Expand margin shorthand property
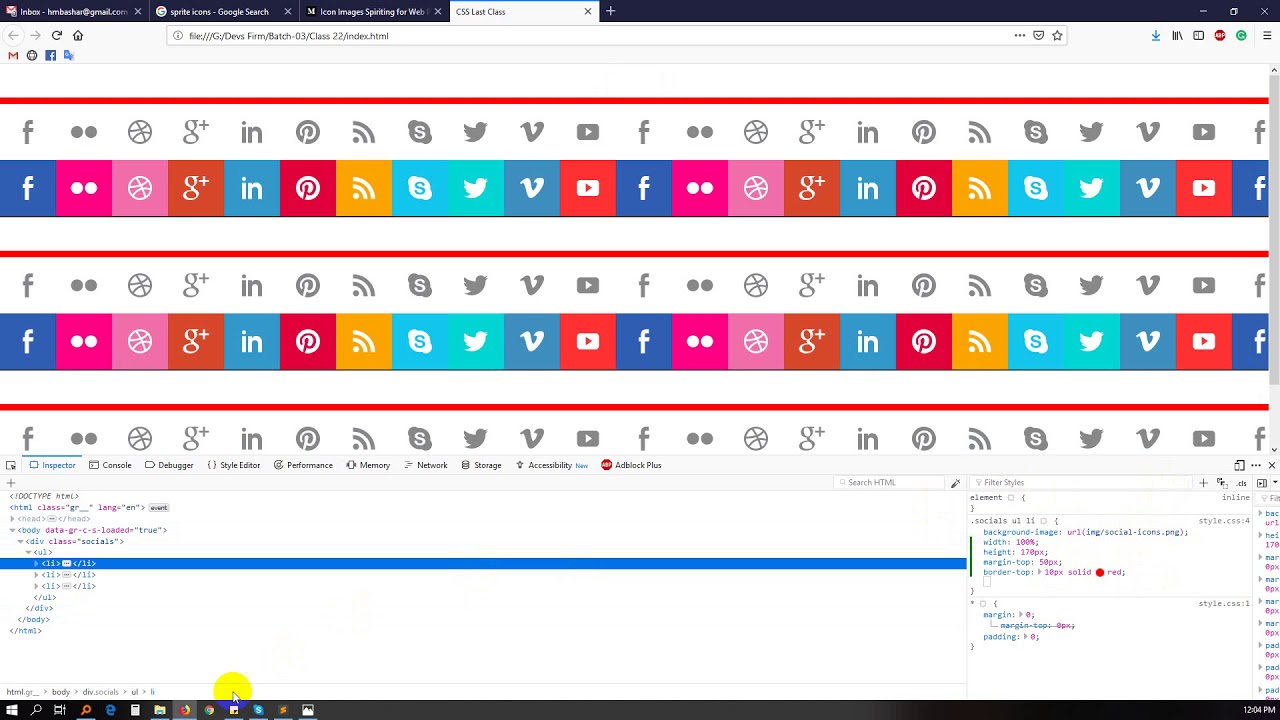The image size is (1280, 720). [x=1021, y=615]
